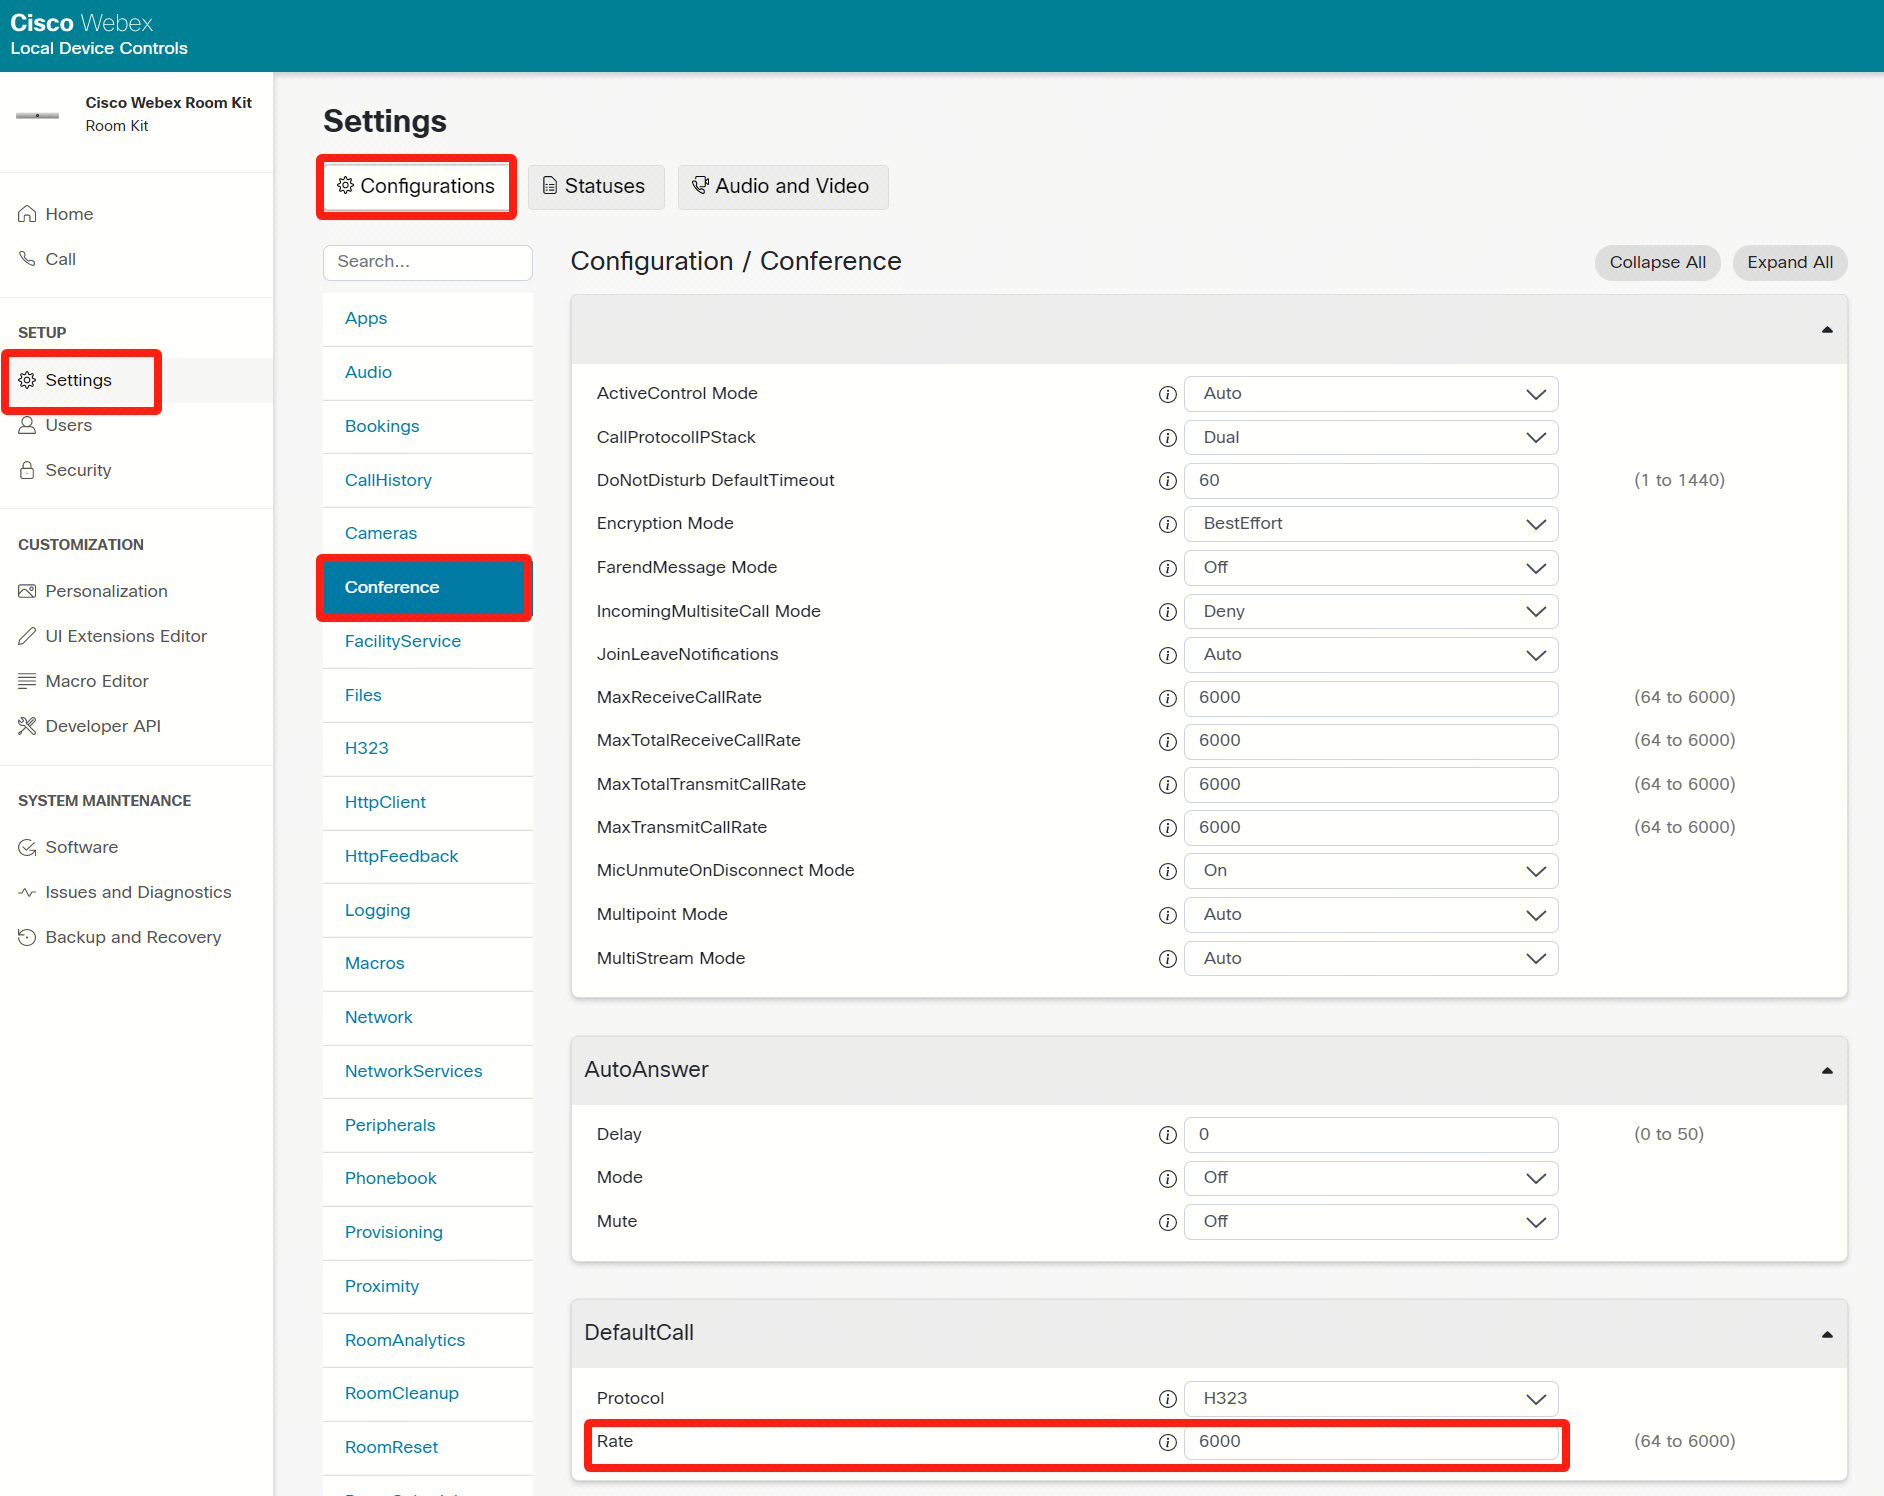Click the Collapse All button

point(1657,262)
